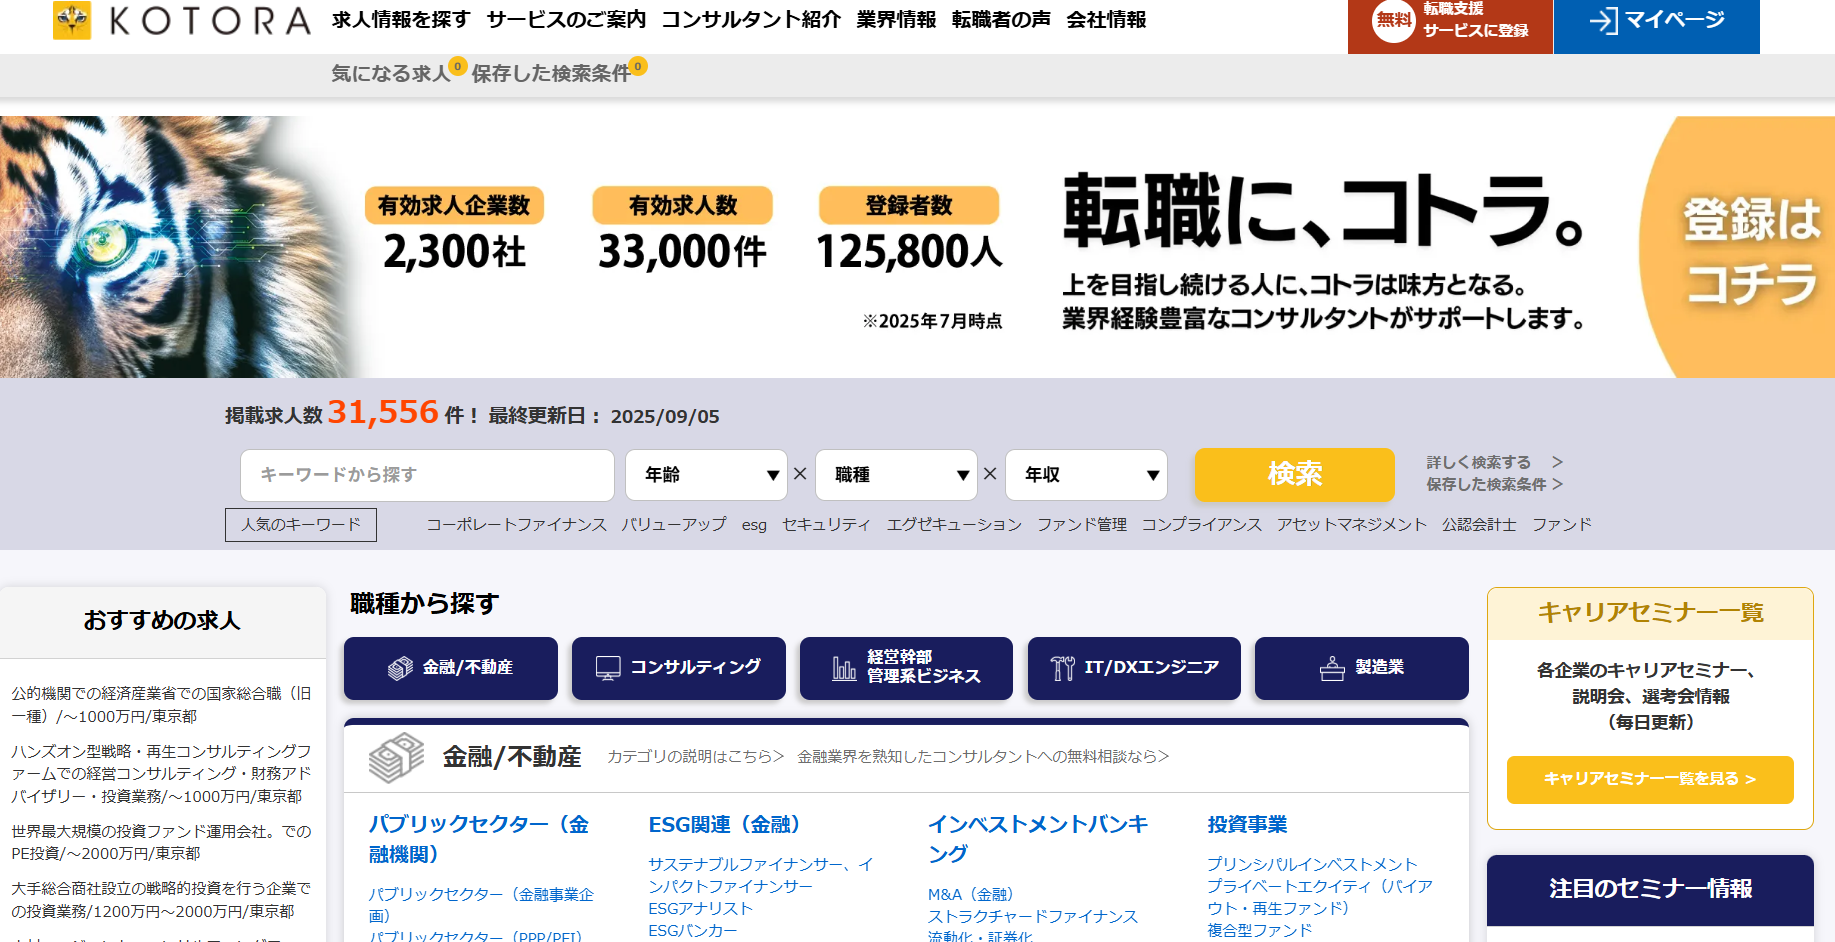Click the ファンド管理 keyword
Viewport: 1835px width, 942px height.
coord(1082,524)
